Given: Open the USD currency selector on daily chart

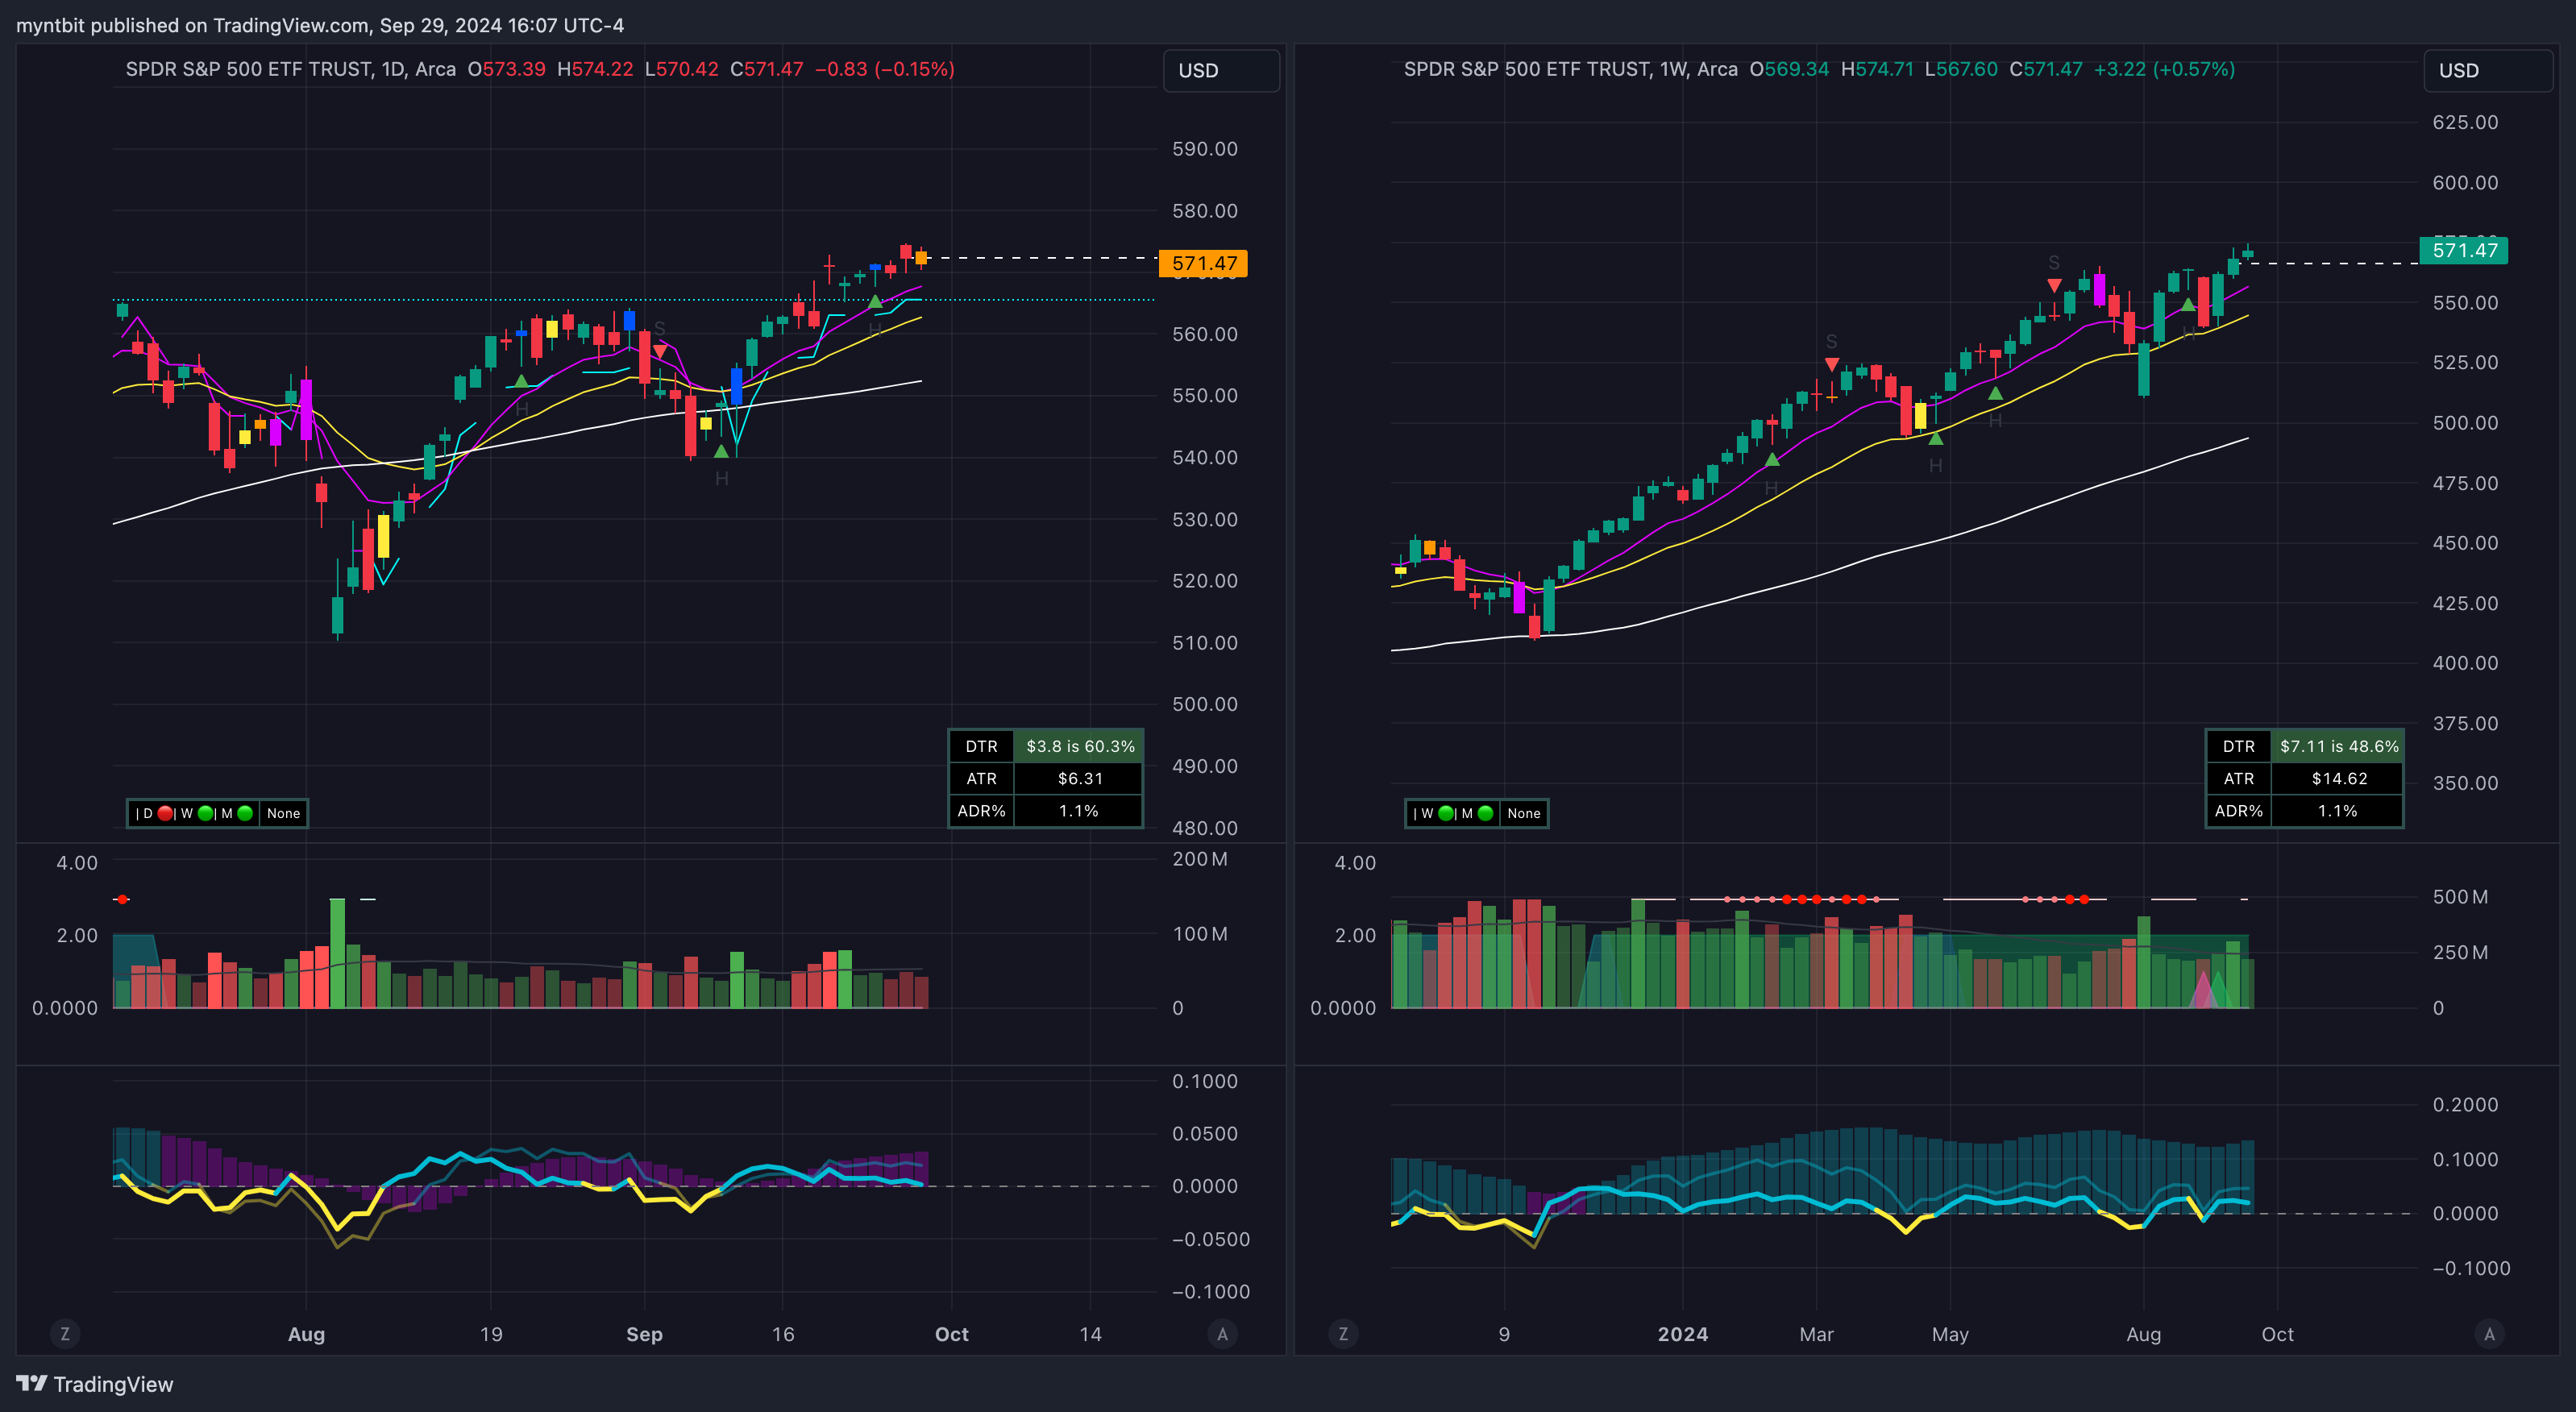Looking at the screenshot, I should click(x=1221, y=70).
